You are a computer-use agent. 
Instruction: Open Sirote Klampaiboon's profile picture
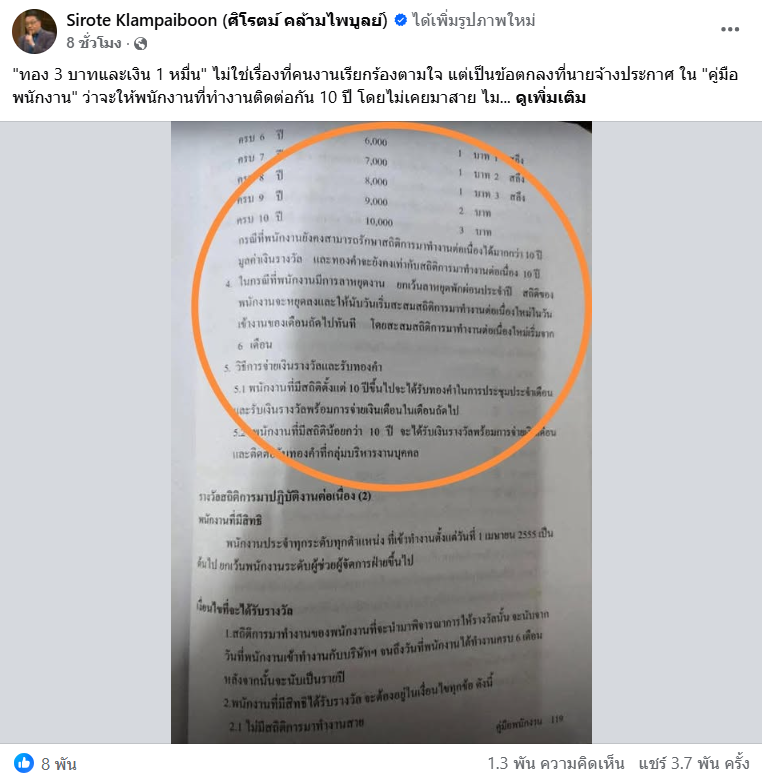[34, 31]
